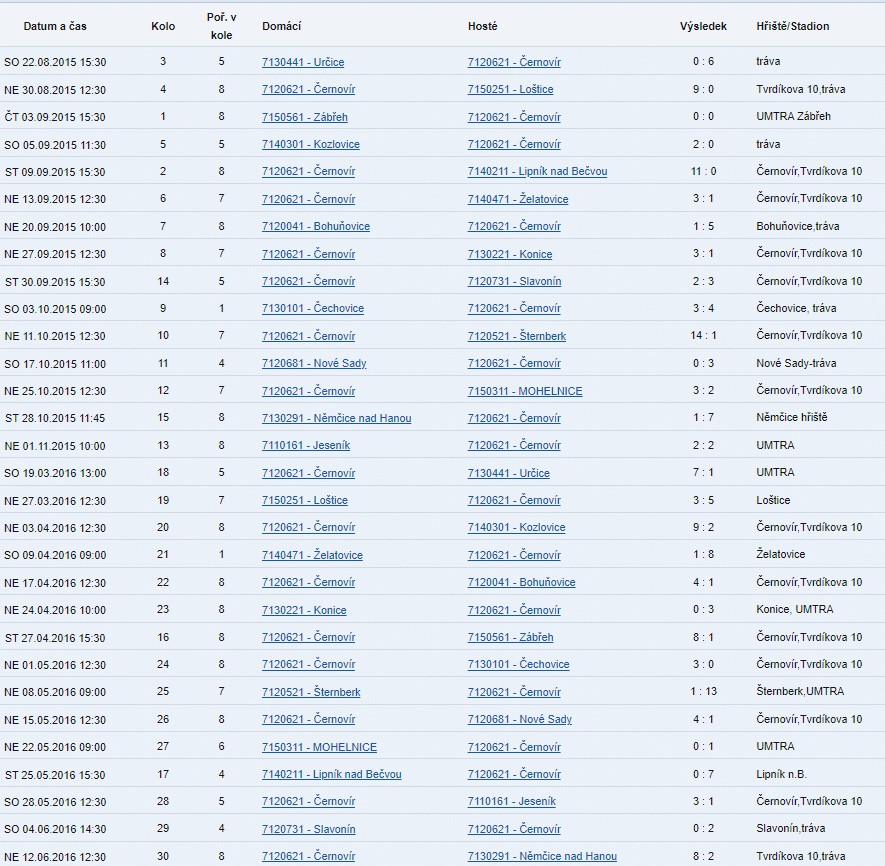Open the Šternberk guest team link
This screenshot has height=866, width=885.
coord(516,336)
